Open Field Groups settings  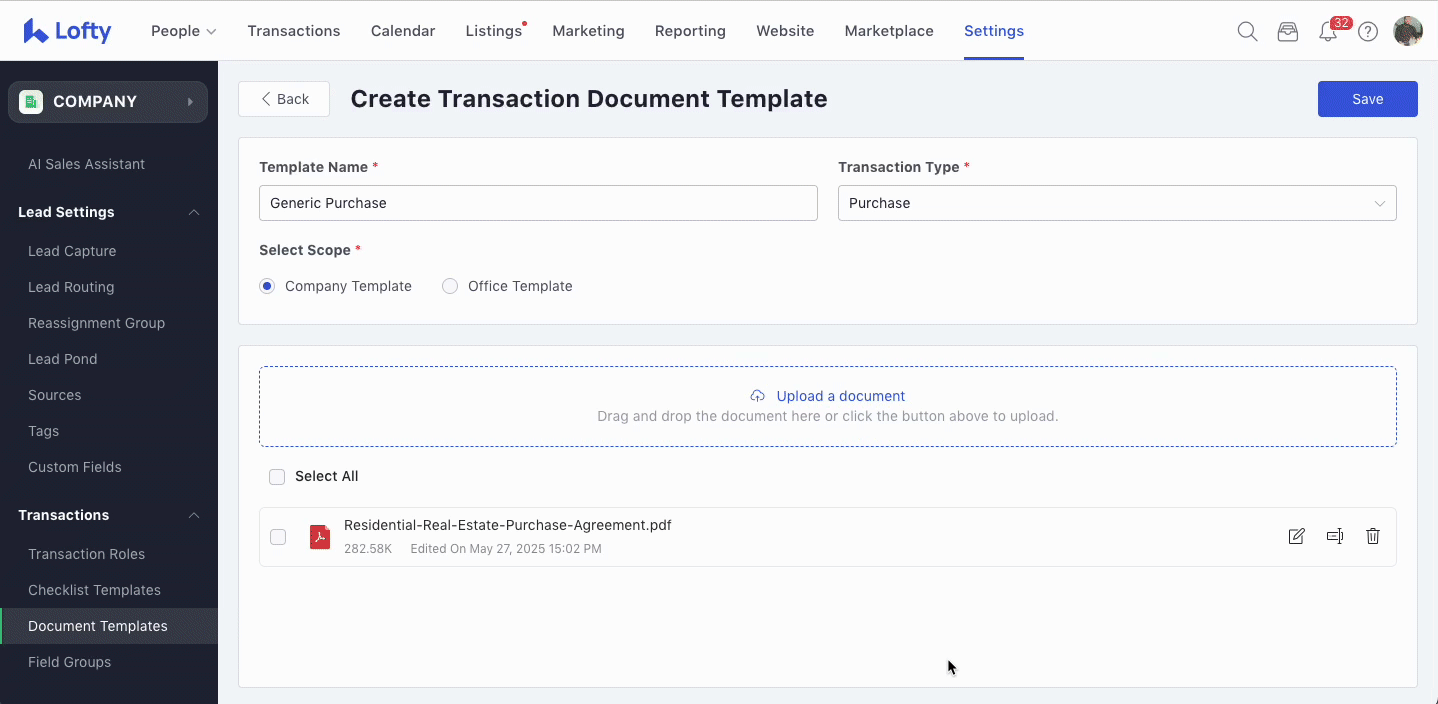(70, 662)
